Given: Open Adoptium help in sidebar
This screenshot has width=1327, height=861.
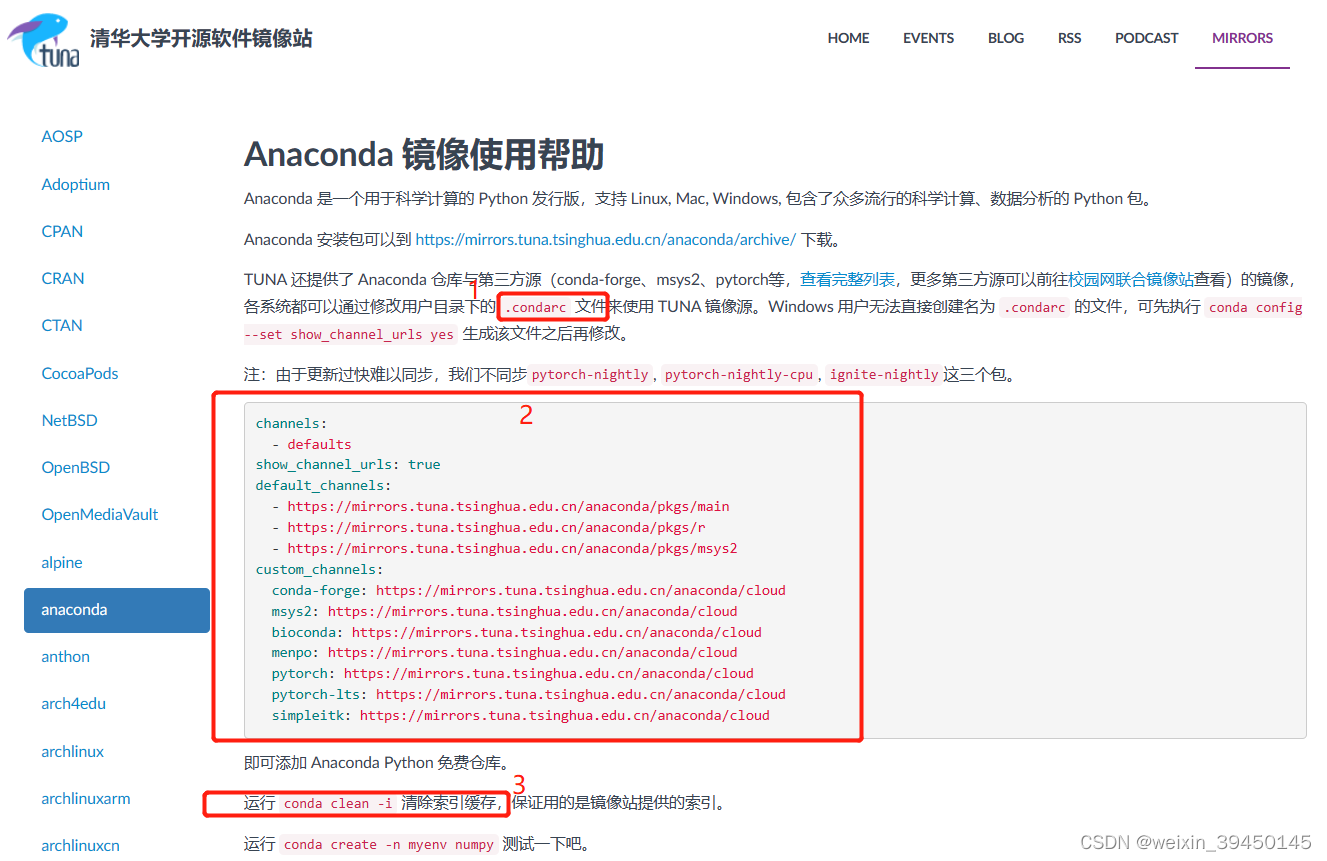Looking at the screenshot, I should (75, 184).
